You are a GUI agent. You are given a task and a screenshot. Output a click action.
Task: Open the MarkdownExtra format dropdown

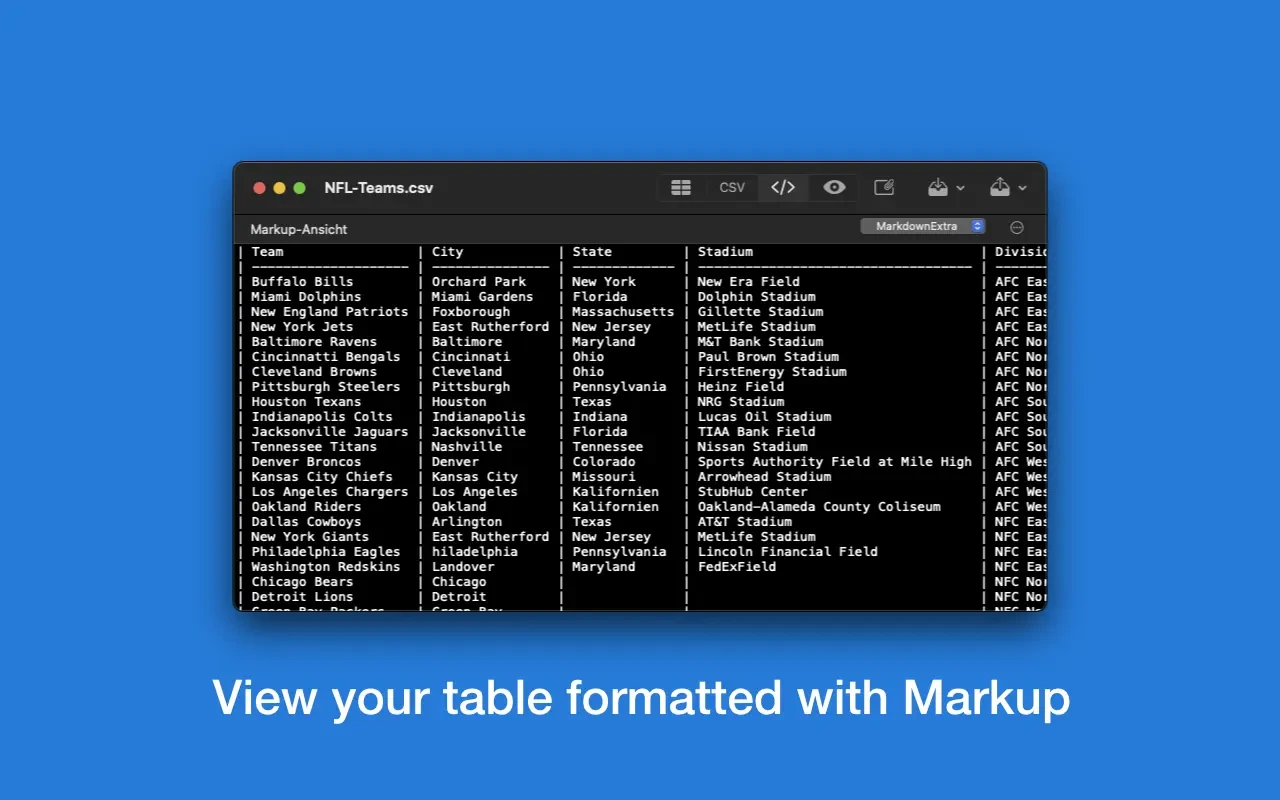pos(923,226)
